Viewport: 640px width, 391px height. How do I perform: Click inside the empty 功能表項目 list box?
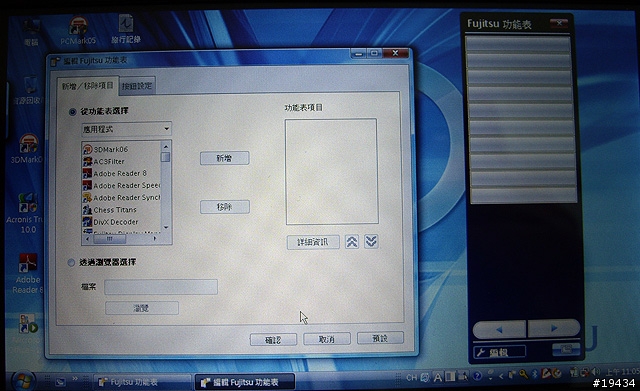pyautogui.click(x=331, y=171)
